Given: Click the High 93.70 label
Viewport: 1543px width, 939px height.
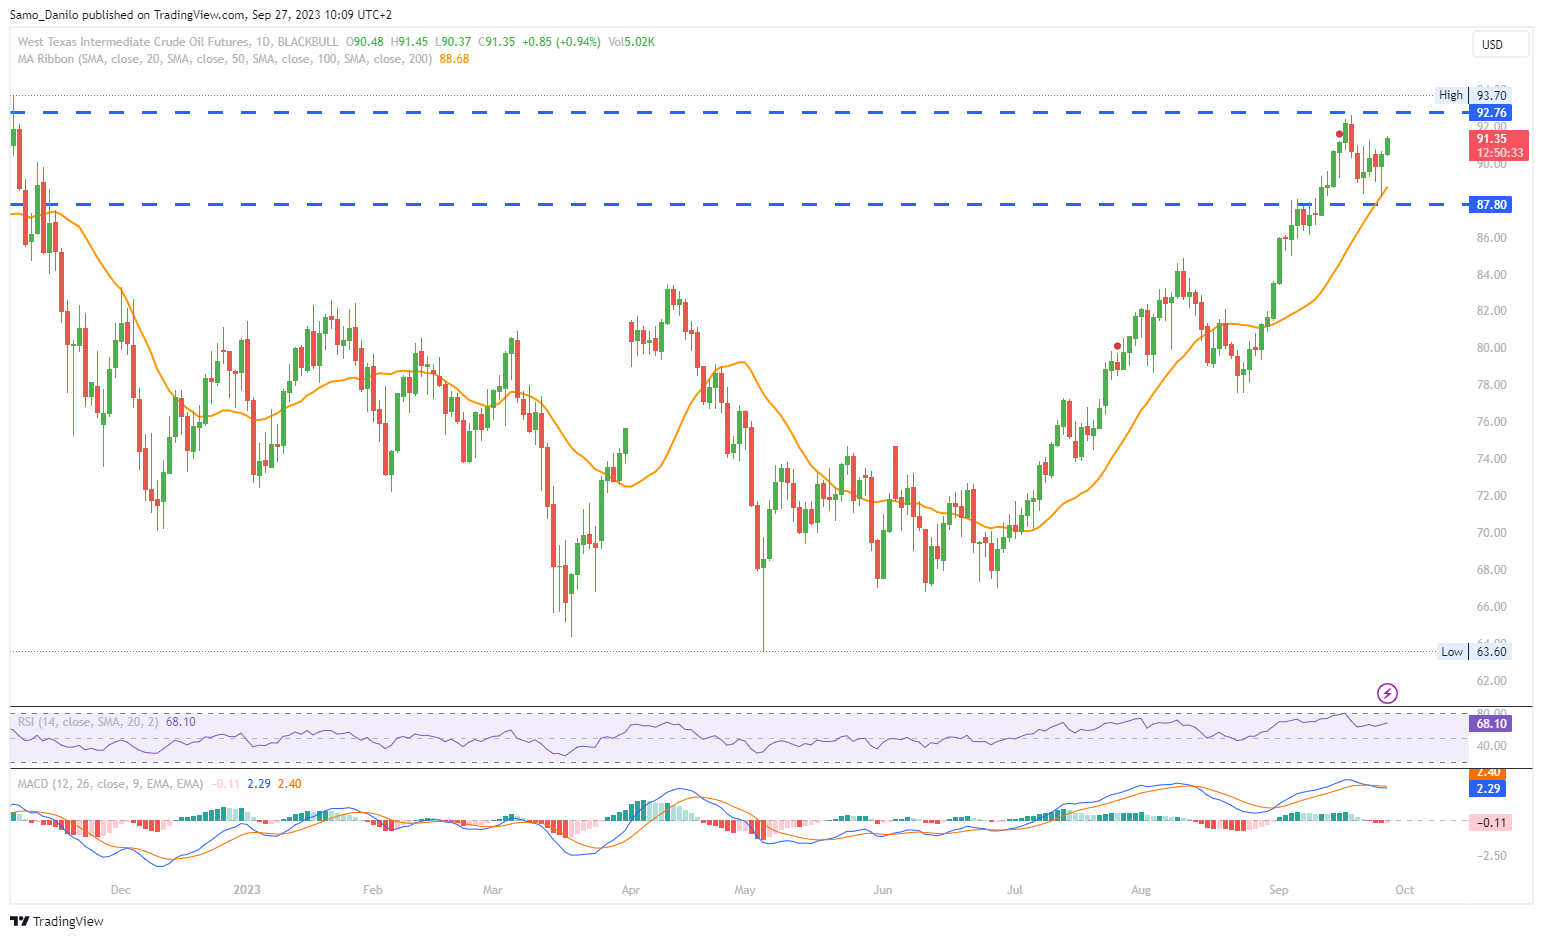Looking at the screenshot, I should [1472, 95].
